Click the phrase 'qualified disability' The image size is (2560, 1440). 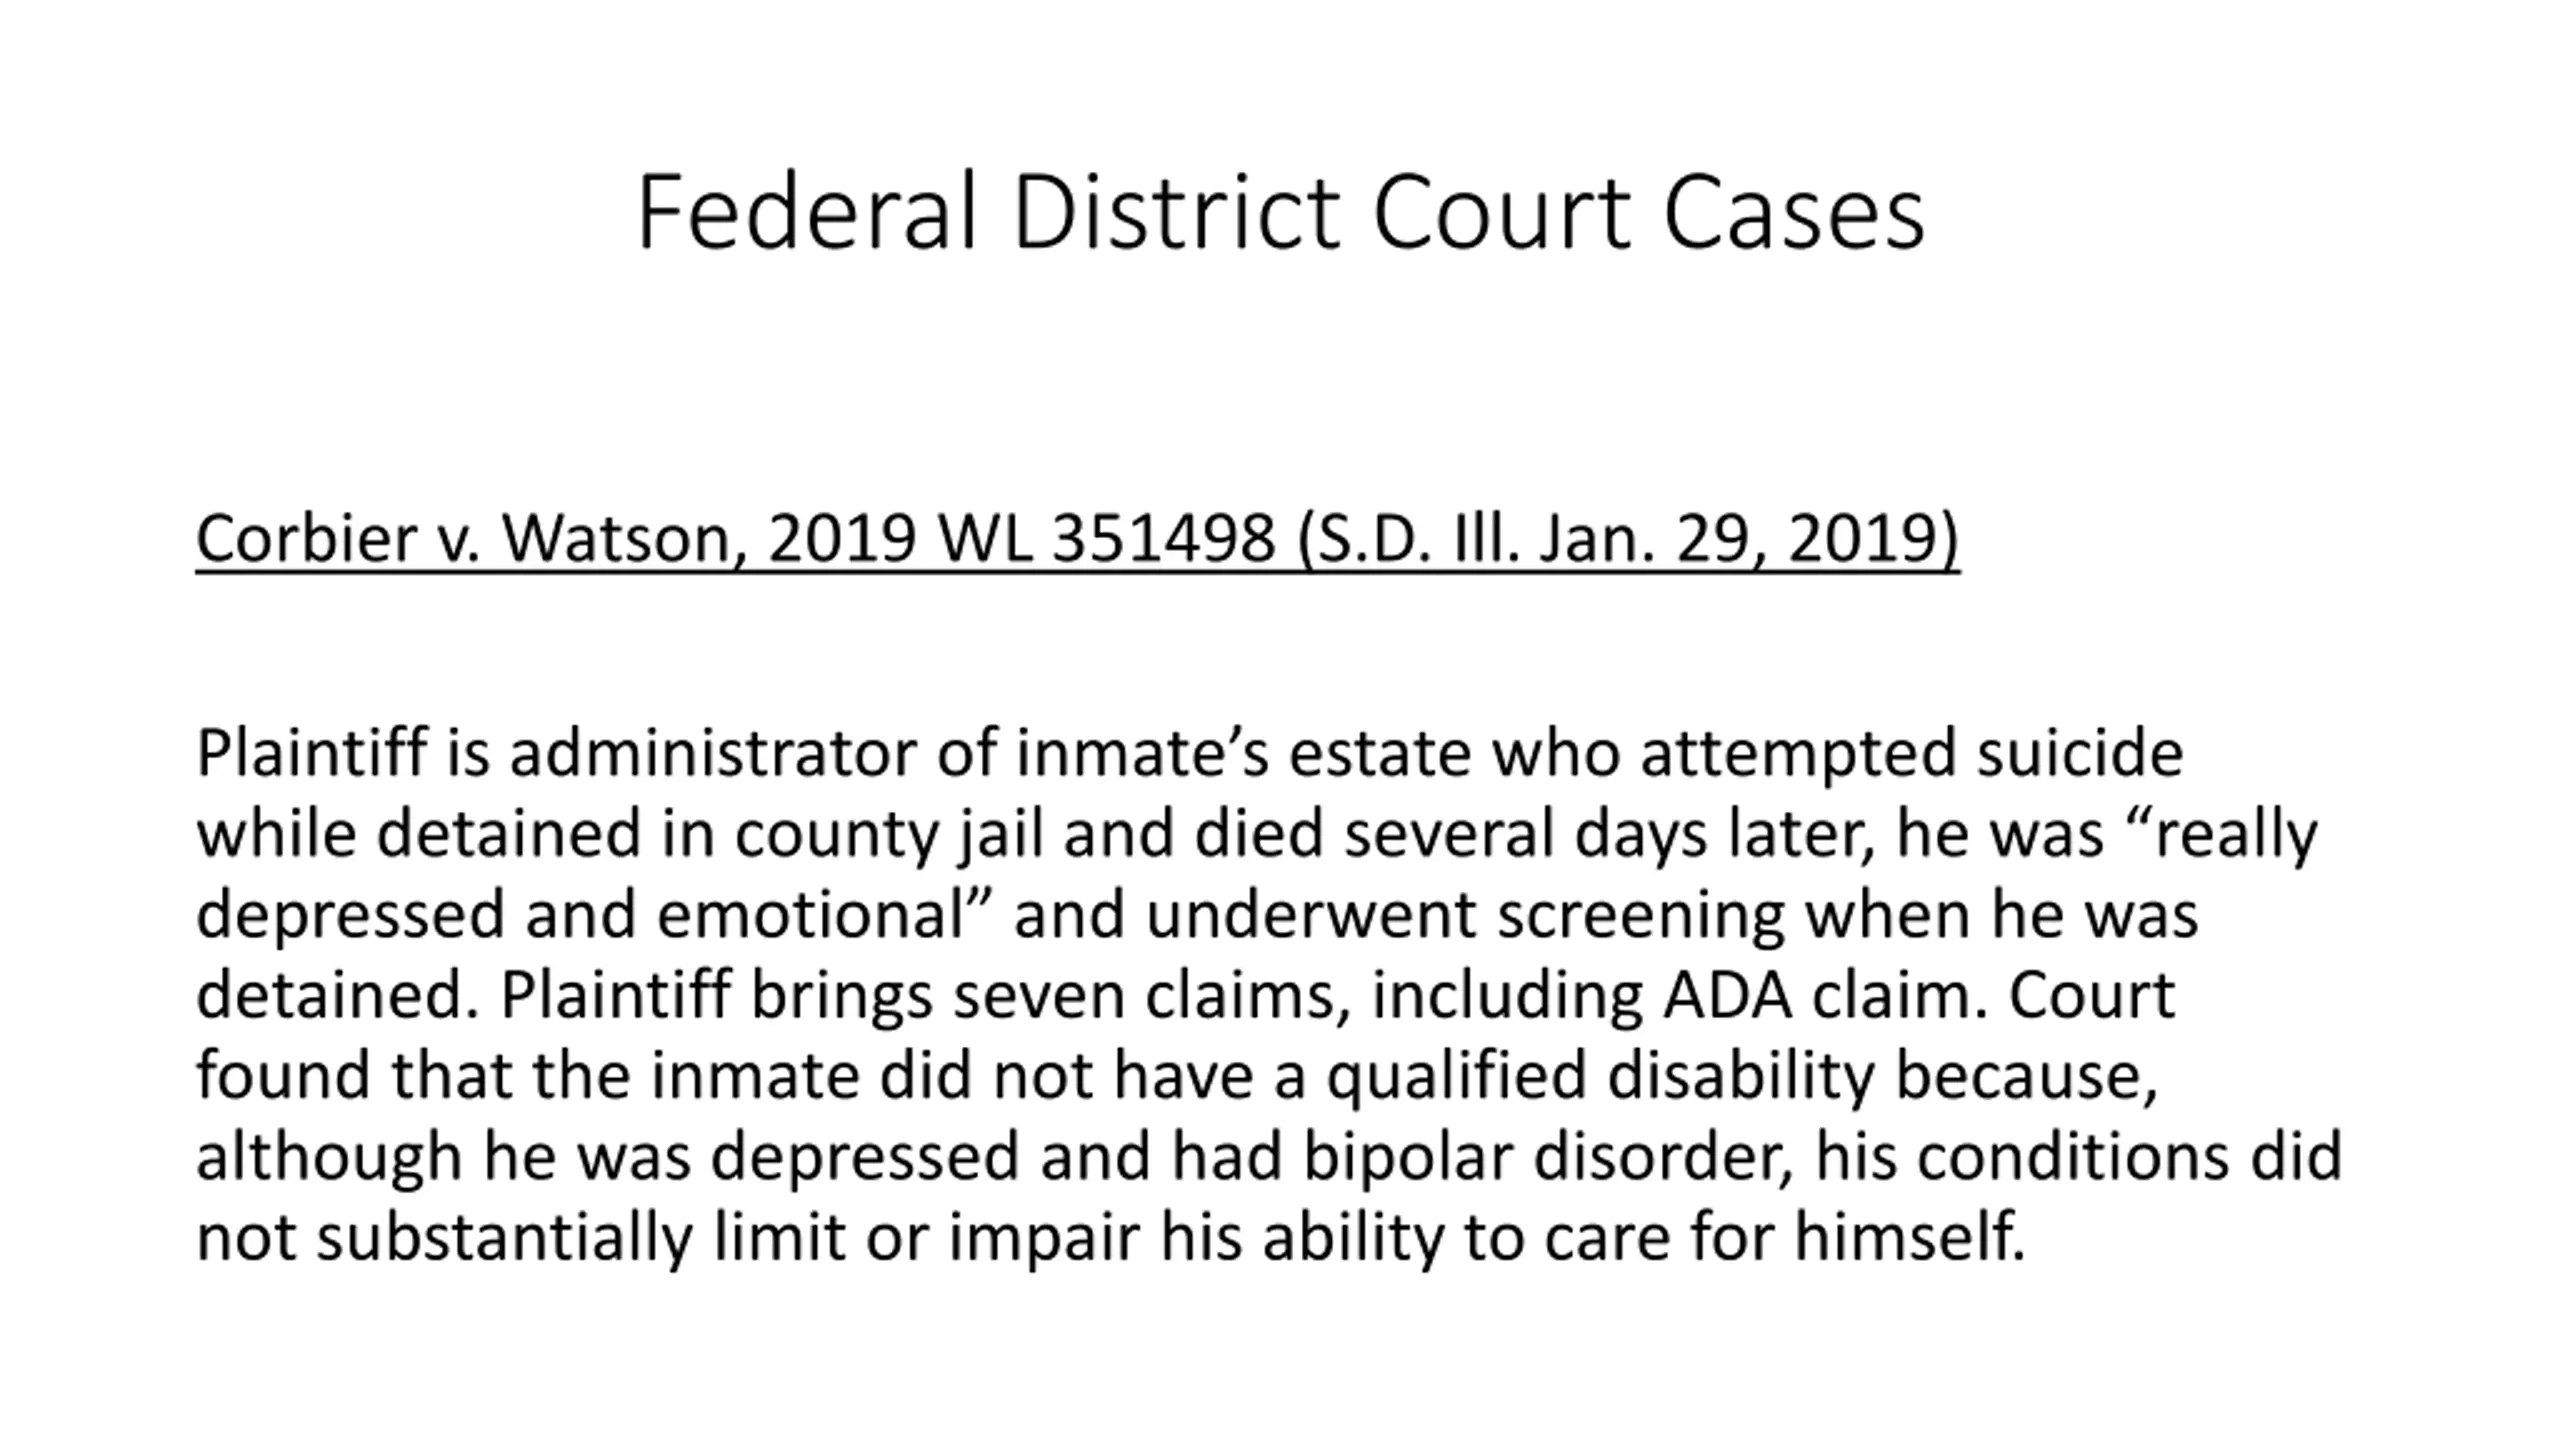1600,1078
